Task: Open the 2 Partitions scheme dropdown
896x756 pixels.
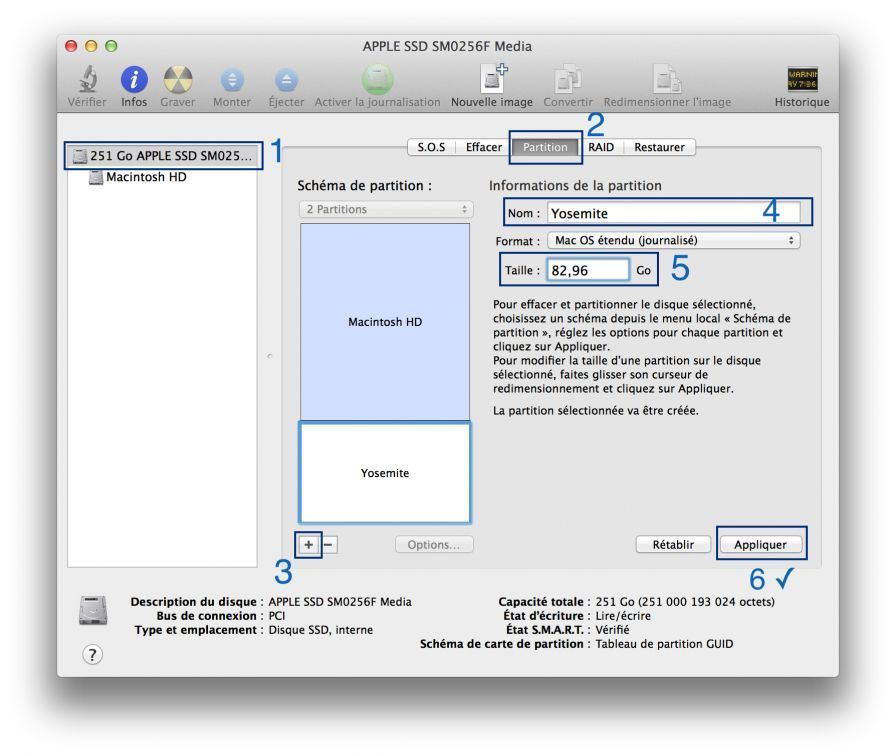Action: coord(386,209)
